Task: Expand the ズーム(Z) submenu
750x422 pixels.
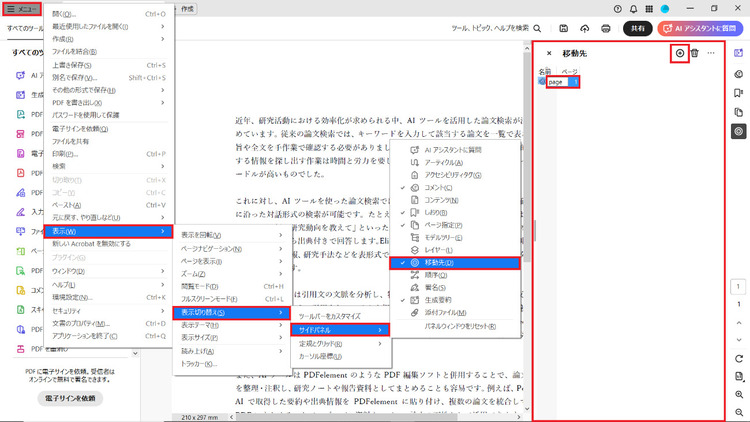Action: (232, 274)
